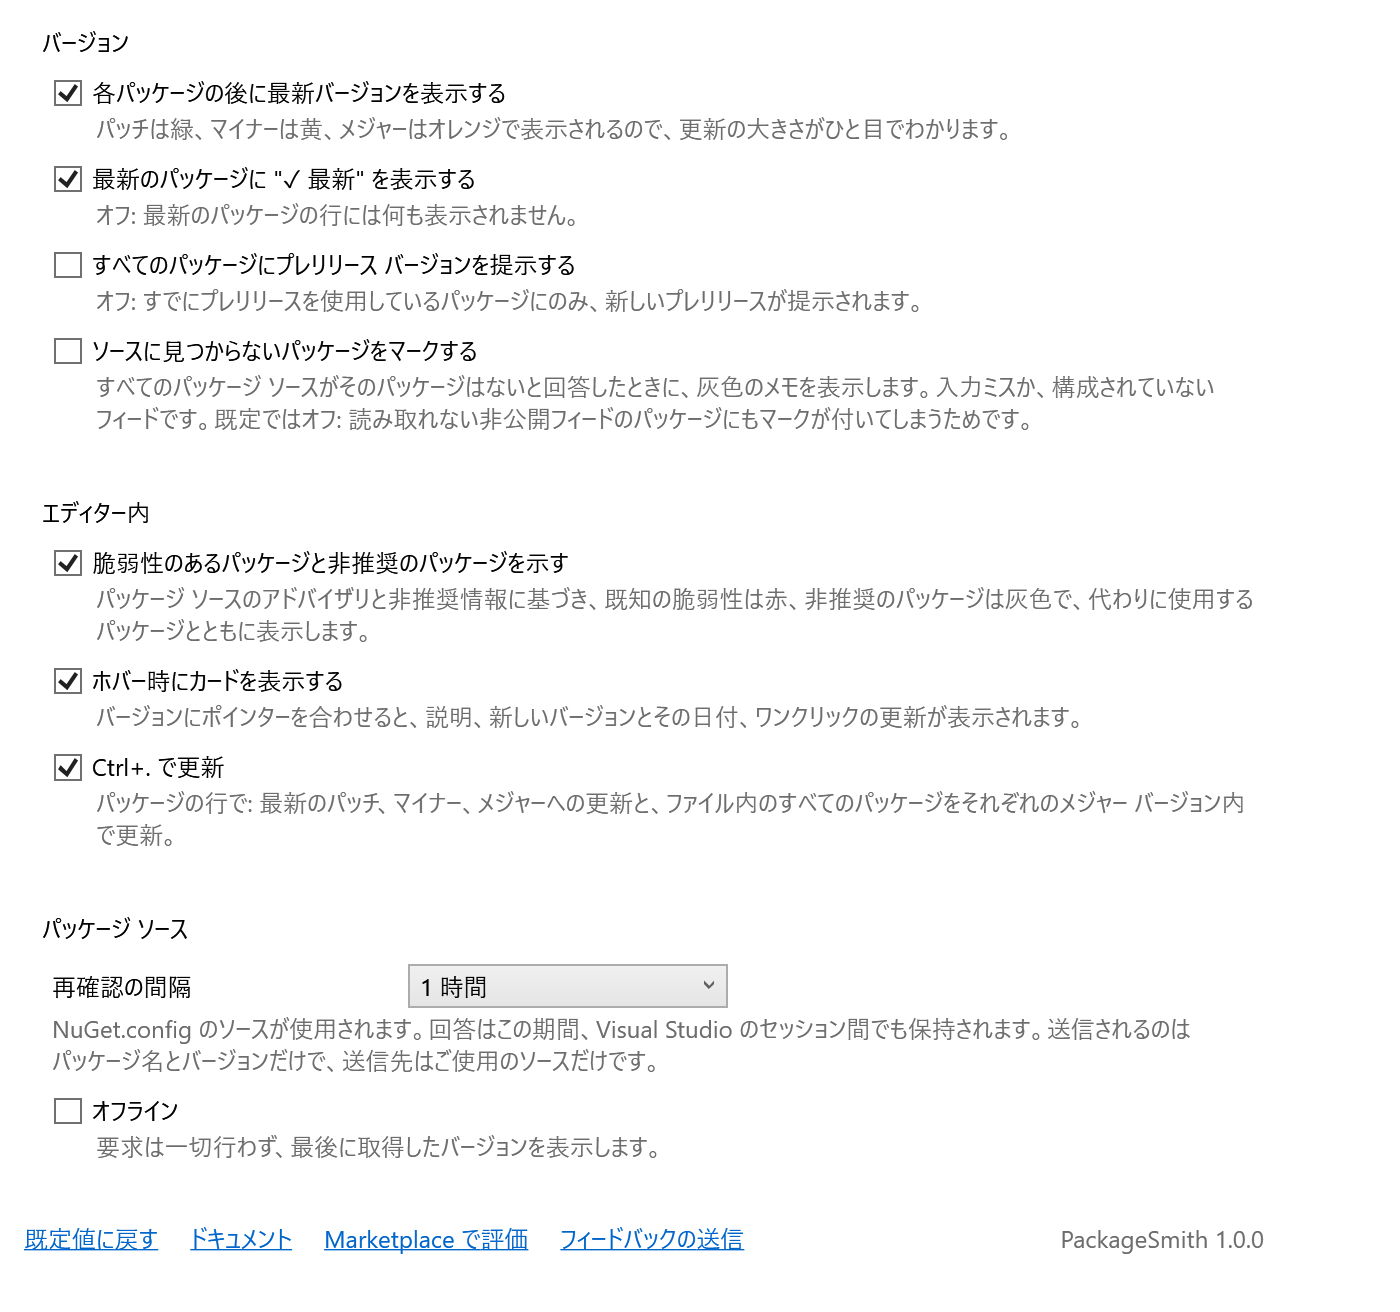Toggle the '最新のパッケージに "✓ 最新" を表示する' checkbox
This screenshot has height=1312, width=1400.
pos(68,179)
